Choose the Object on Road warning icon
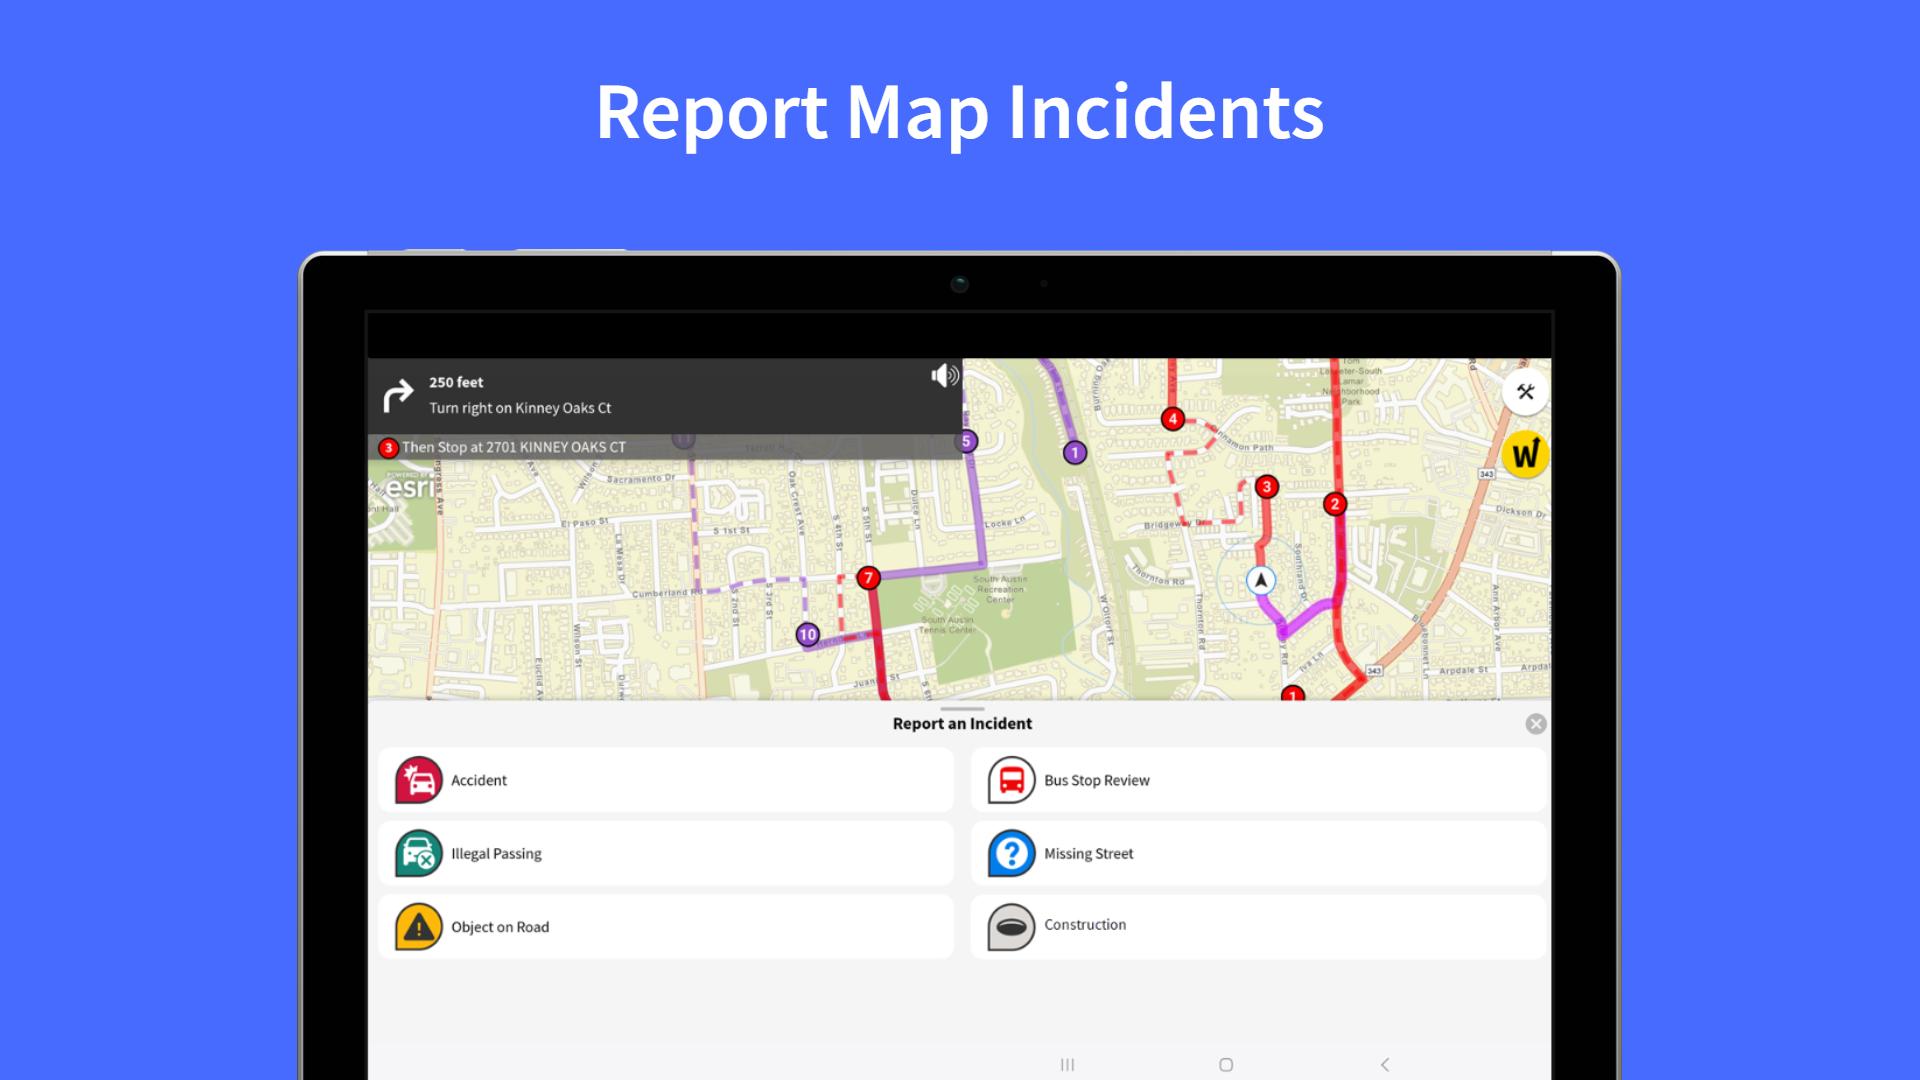Viewport: 1920px width, 1080px height. 418,927
